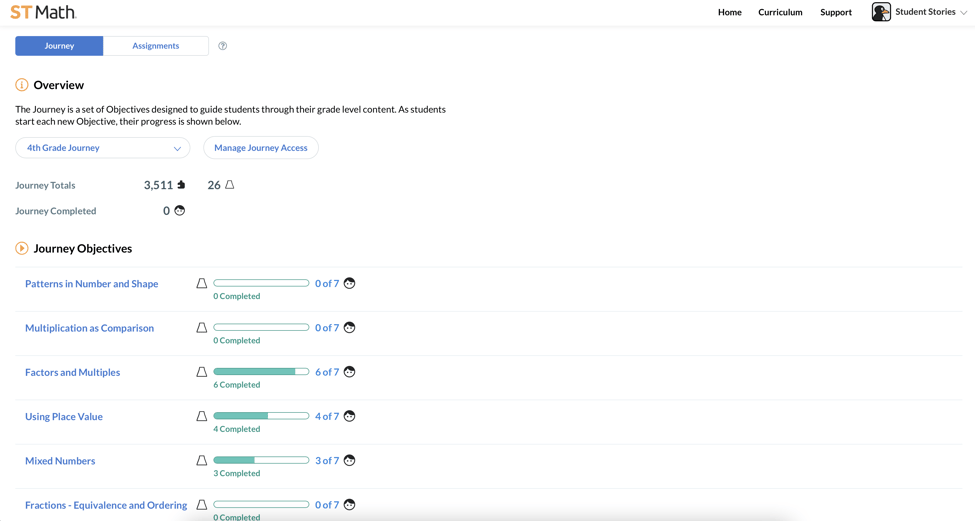
Task: Open Support in top navigation
Action: click(836, 12)
